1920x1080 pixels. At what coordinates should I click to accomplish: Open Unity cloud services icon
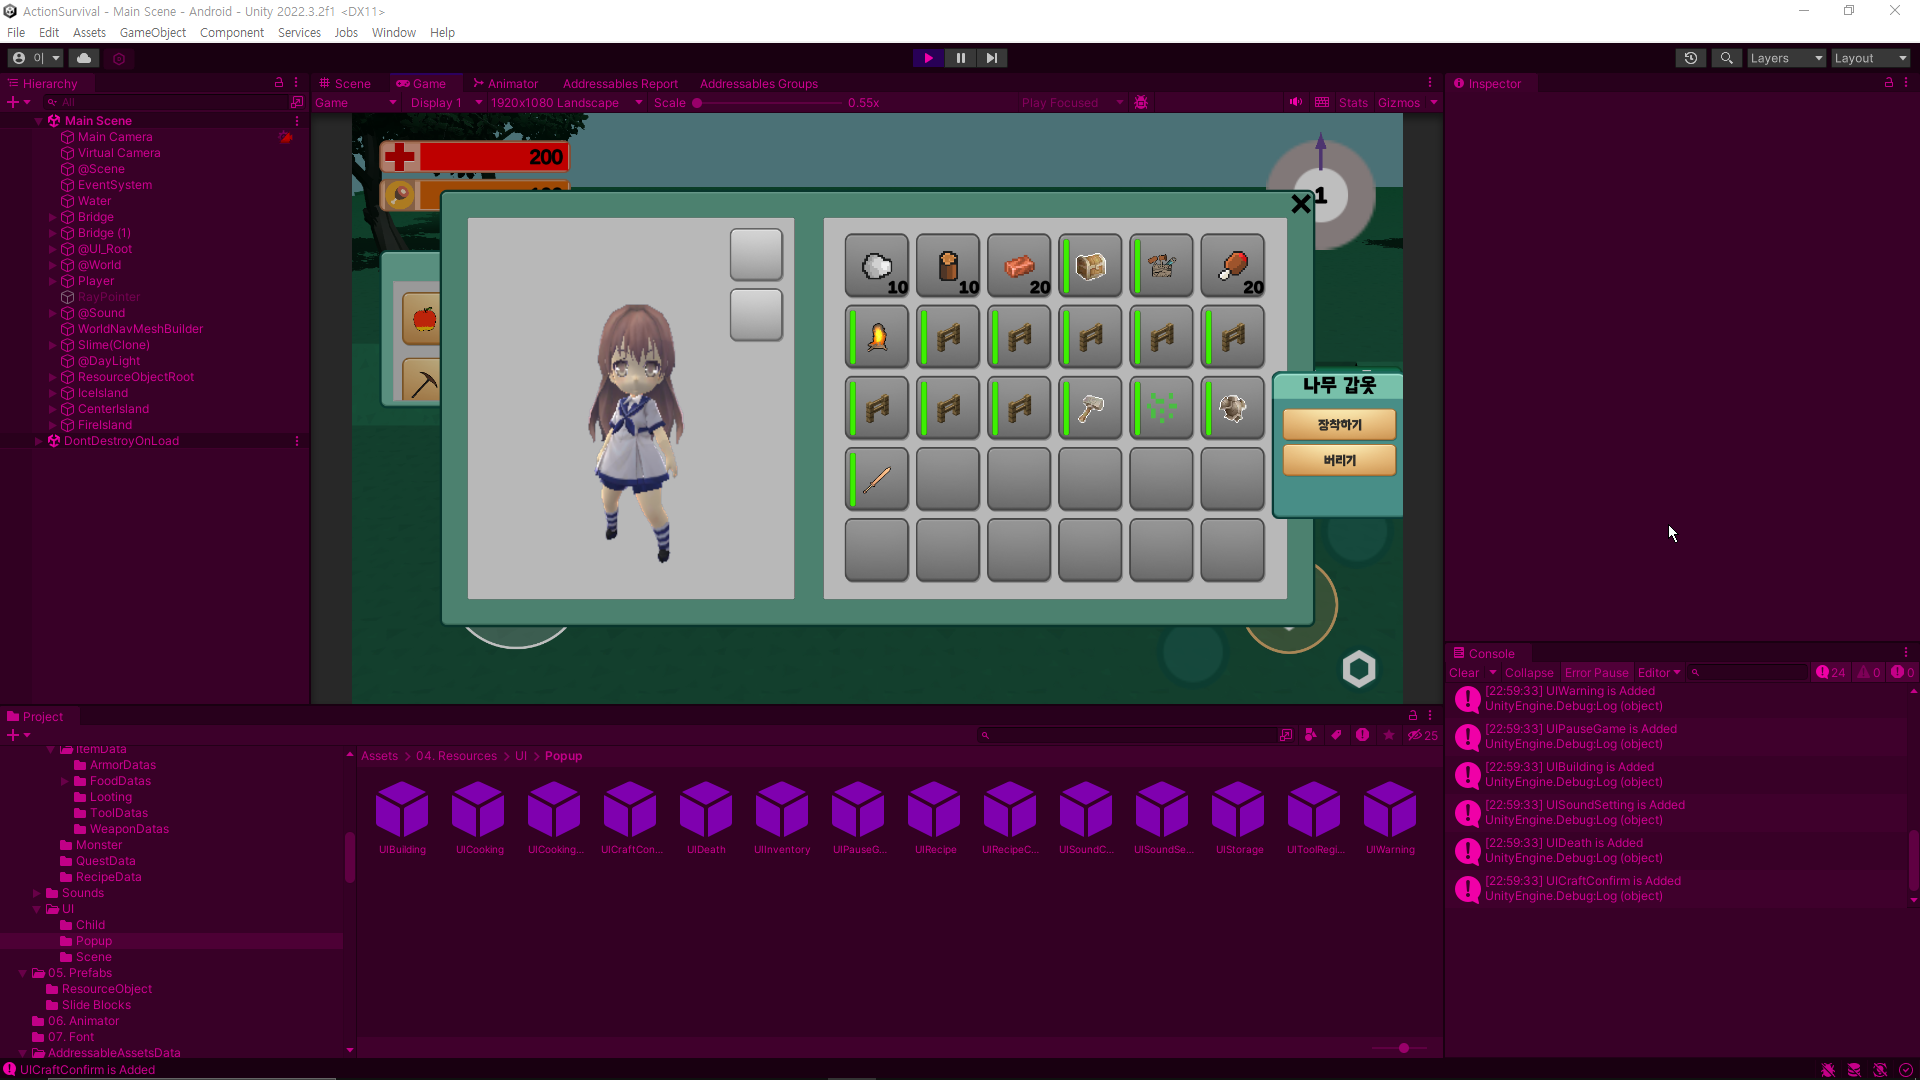[x=84, y=58]
